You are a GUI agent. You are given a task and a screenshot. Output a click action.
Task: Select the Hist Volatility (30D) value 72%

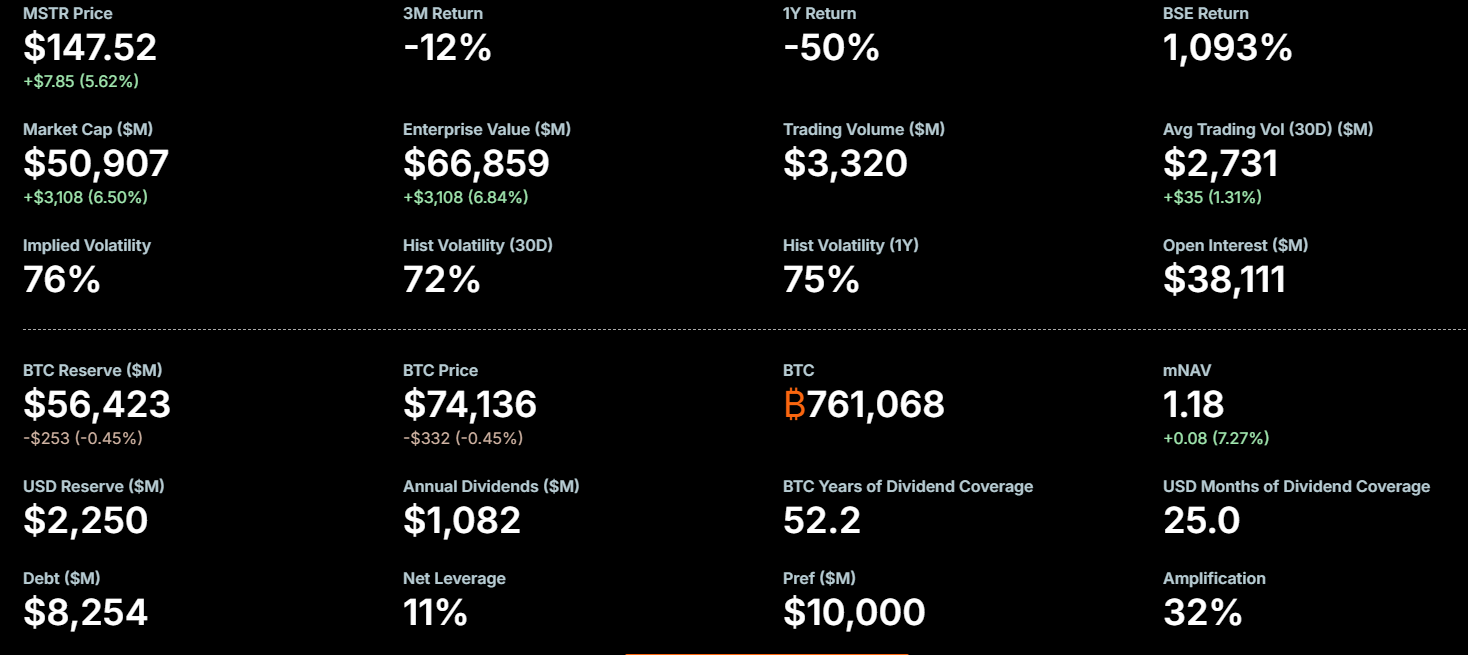(442, 280)
